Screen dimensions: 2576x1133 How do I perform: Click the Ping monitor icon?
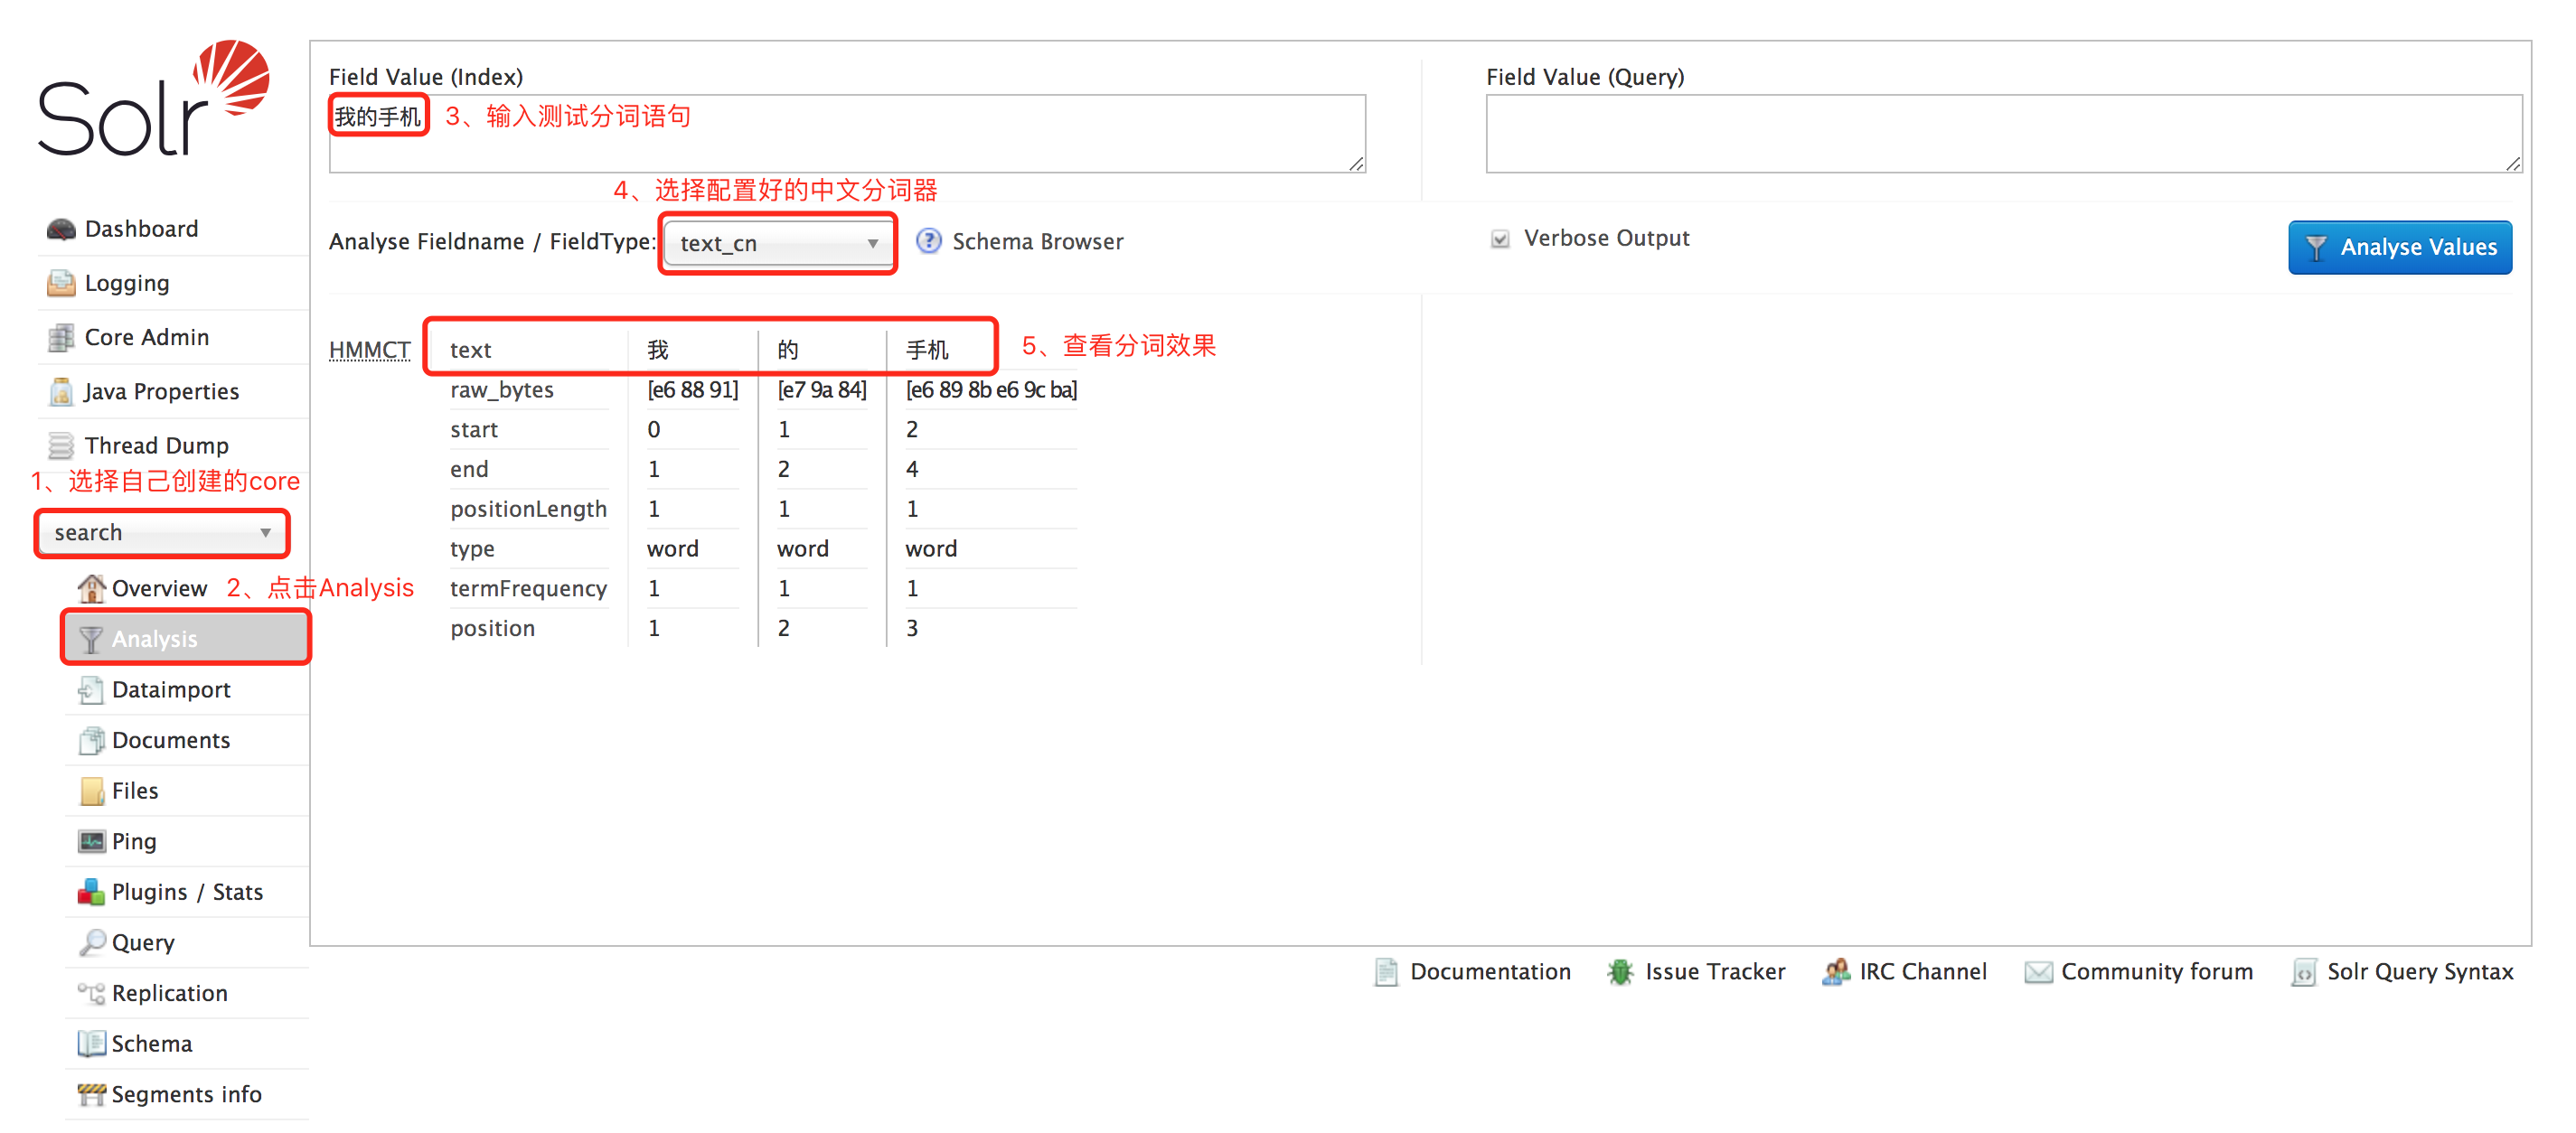tap(91, 841)
